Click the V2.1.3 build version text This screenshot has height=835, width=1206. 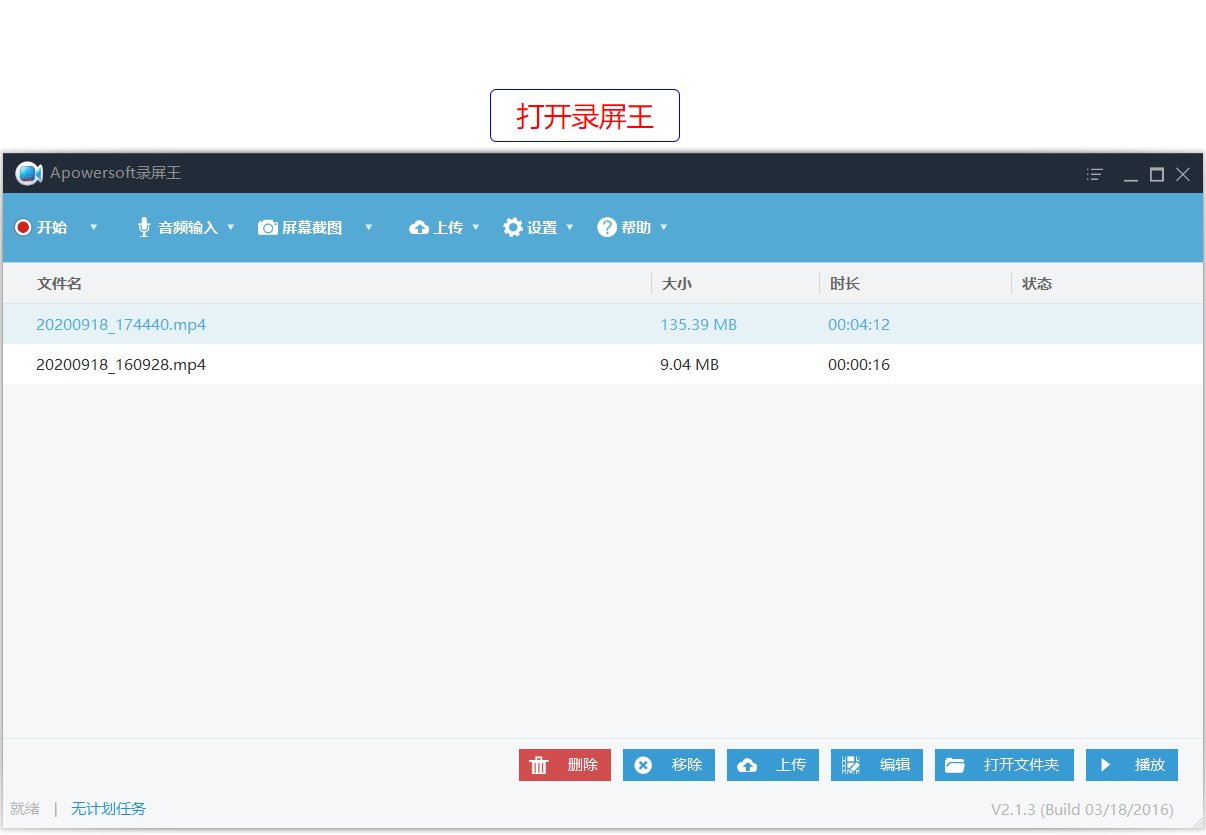point(1082,809)
